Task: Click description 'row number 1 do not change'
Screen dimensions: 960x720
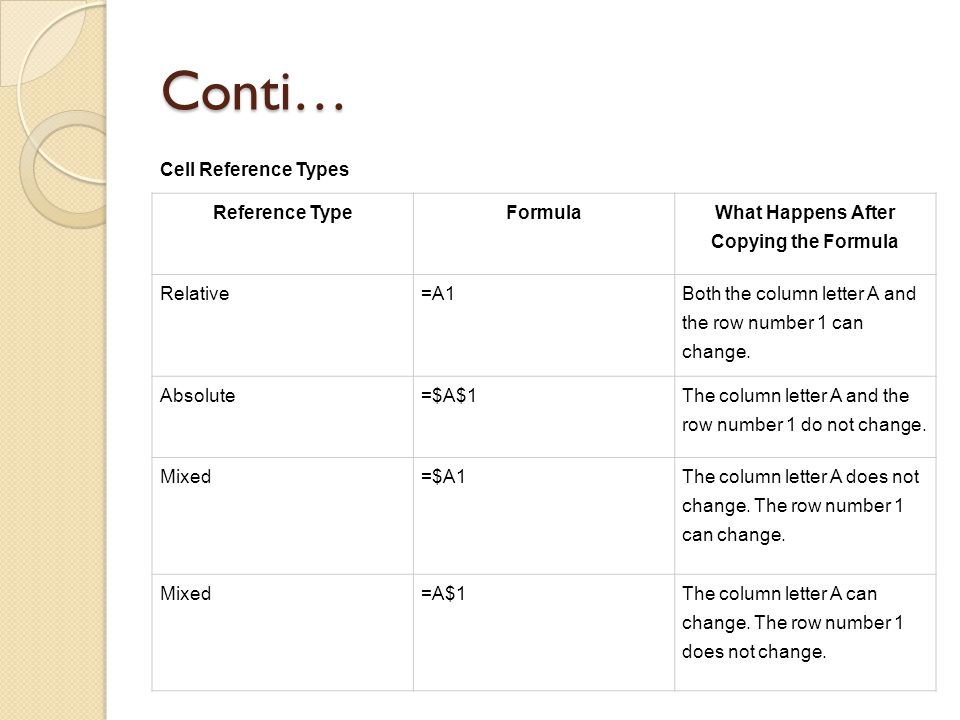Action: click(803, 424)
